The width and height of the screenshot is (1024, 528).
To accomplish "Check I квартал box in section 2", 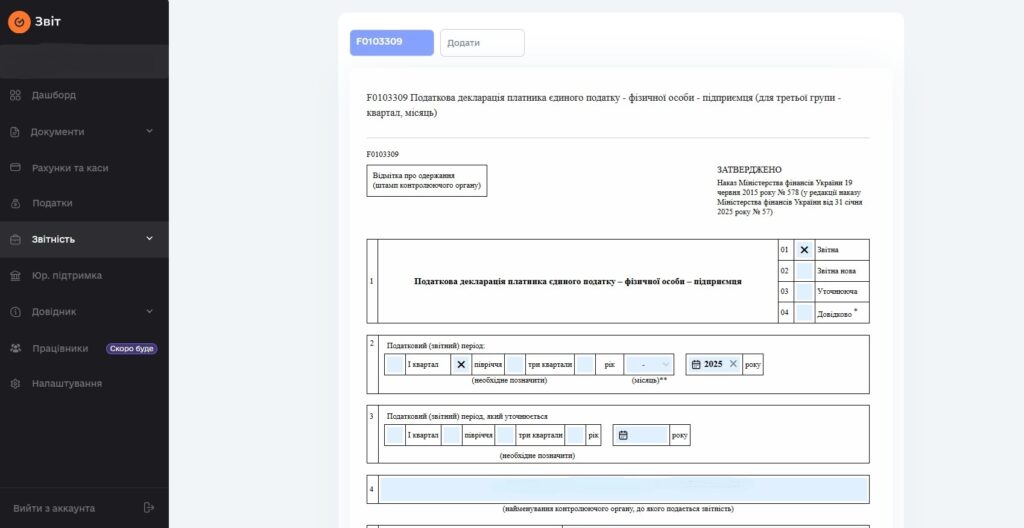I will coord(394,365).
